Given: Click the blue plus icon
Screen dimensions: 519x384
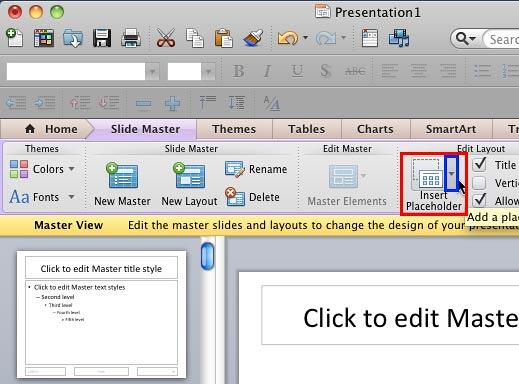Looking at the screenshot, I should 172,104.
